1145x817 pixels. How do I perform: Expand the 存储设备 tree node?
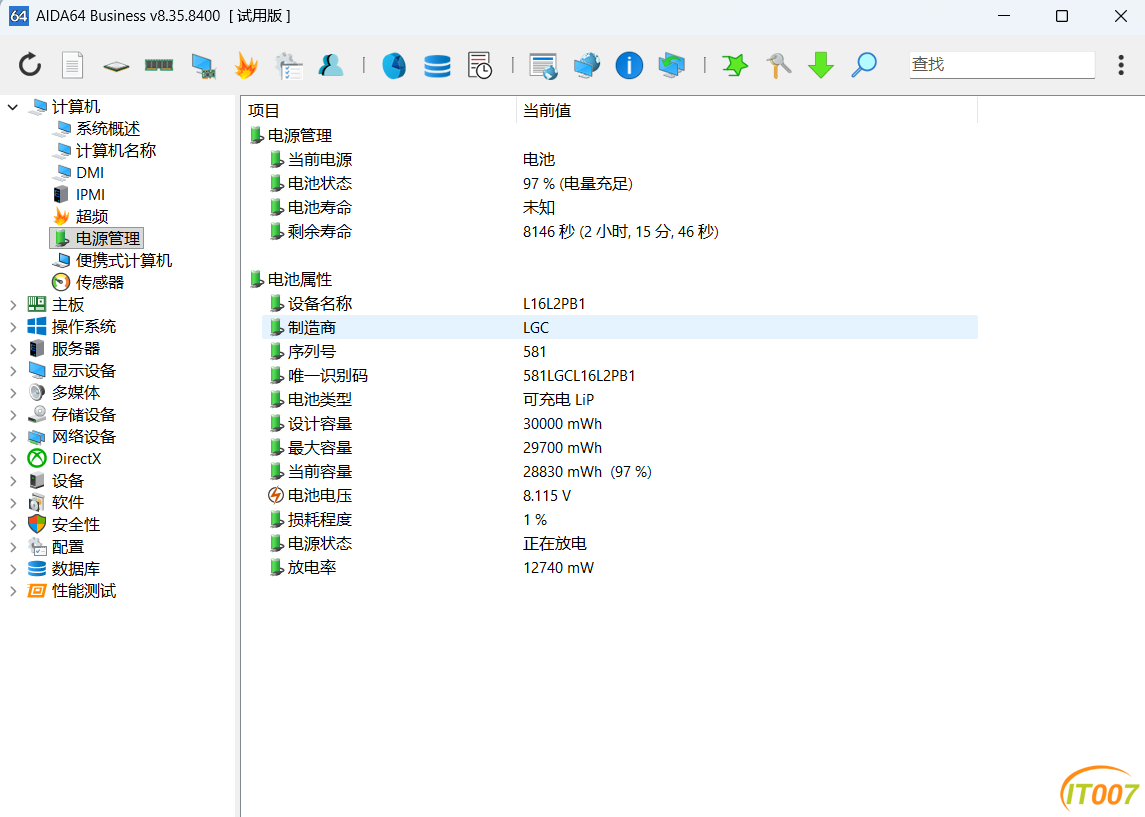tap(12, 415)
